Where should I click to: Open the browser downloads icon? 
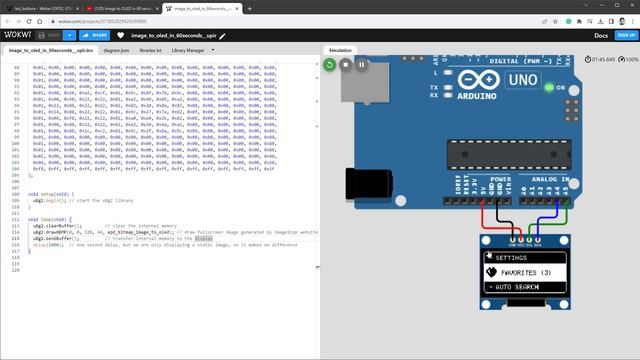coord(600,21)
